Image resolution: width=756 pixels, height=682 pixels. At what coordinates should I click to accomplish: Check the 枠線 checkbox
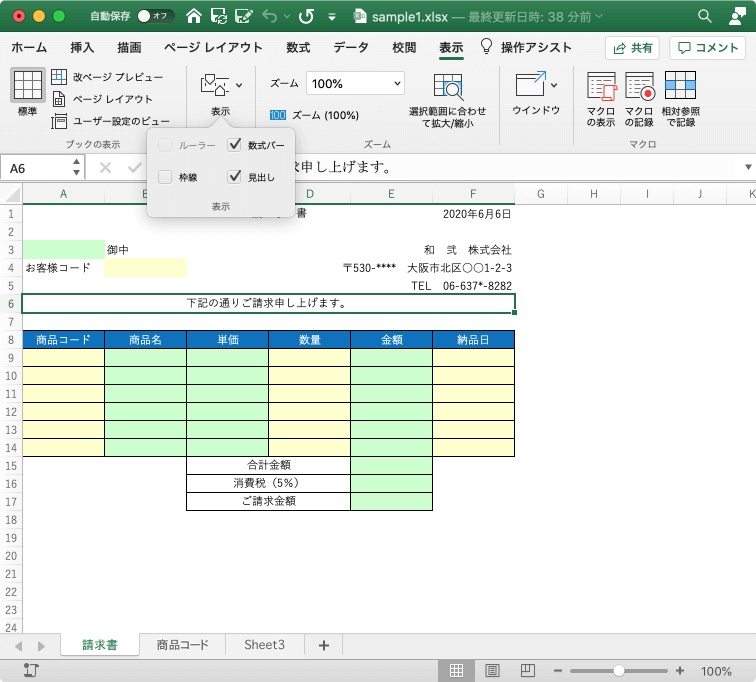coord(165,177)
